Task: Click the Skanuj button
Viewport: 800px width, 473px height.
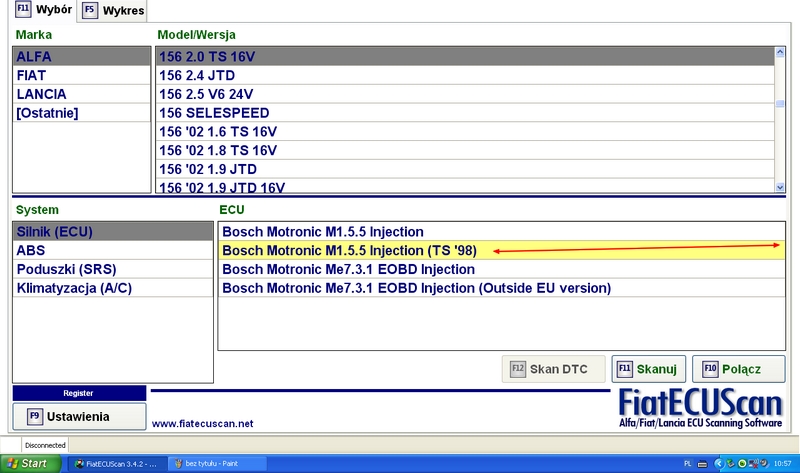Action: click(x=648, y=369)
